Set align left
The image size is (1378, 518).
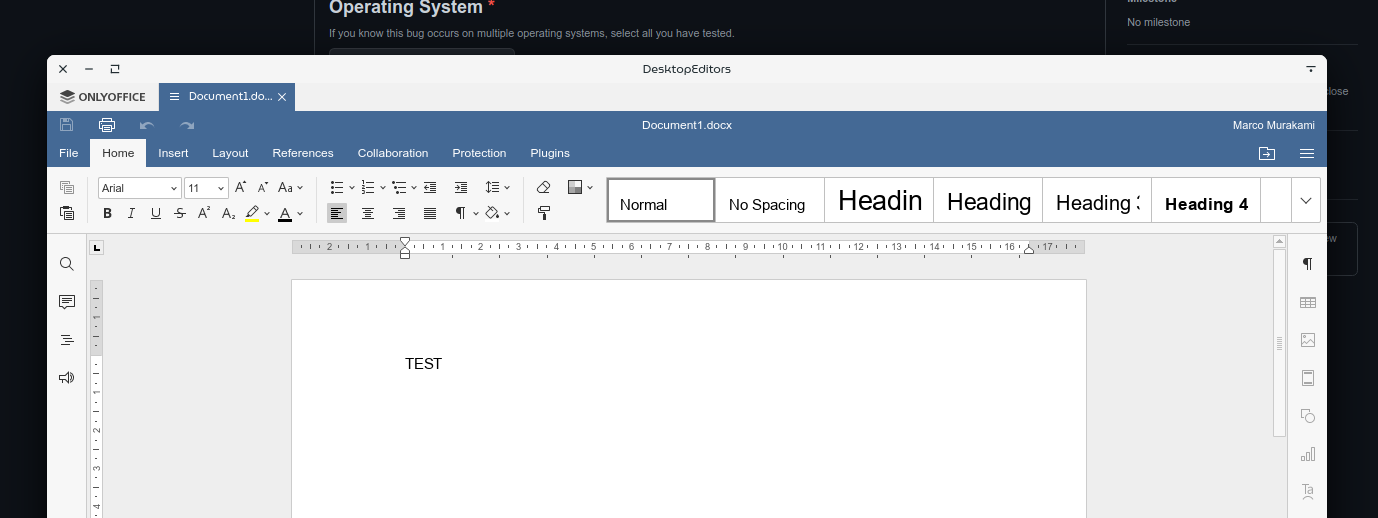(337, 213)
